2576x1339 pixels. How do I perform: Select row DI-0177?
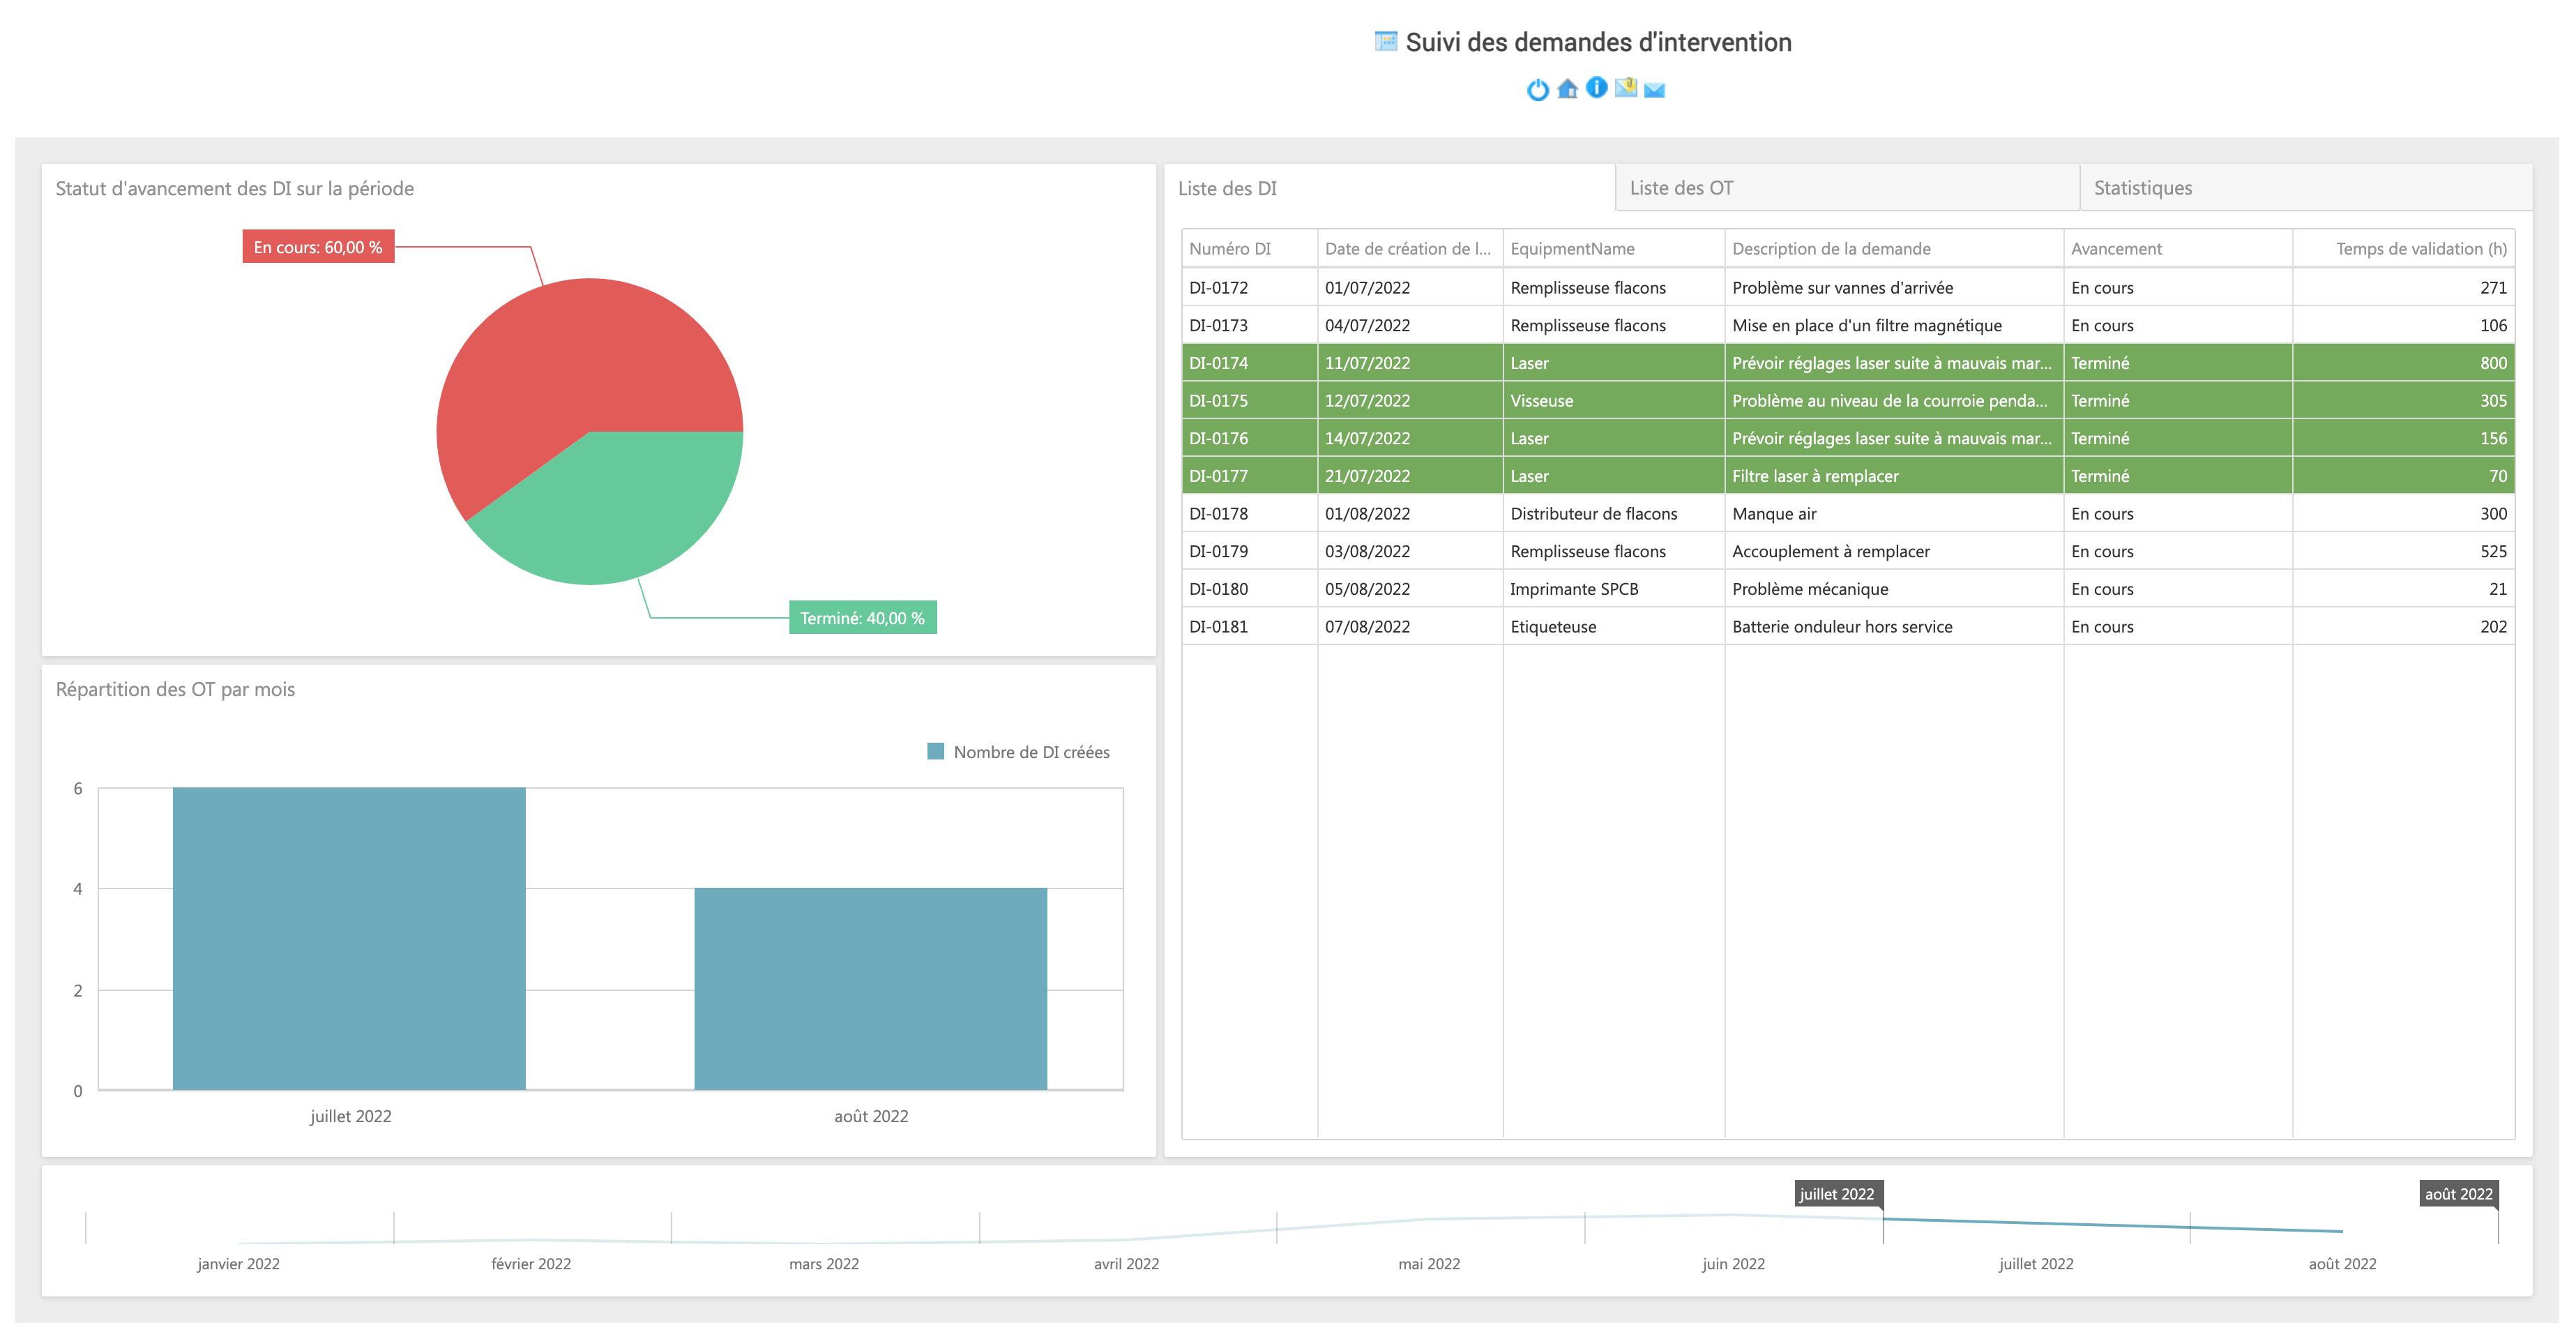(x=1848, y=476)
